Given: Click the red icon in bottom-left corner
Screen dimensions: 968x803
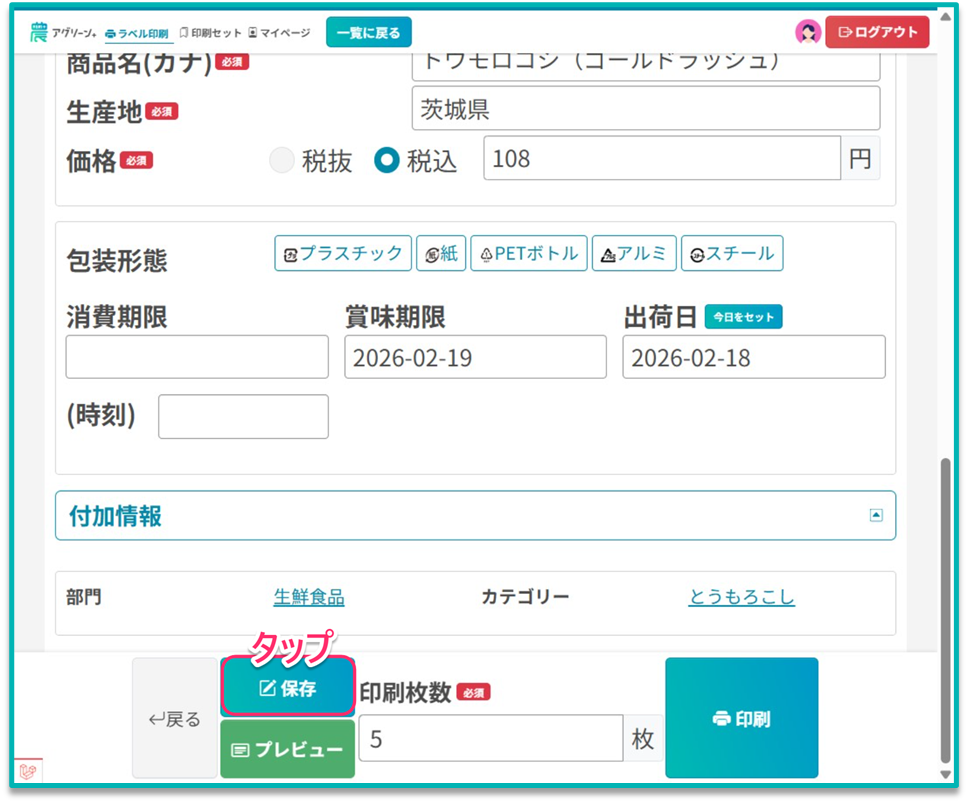Looking at the screenshot, I should 28,771.
